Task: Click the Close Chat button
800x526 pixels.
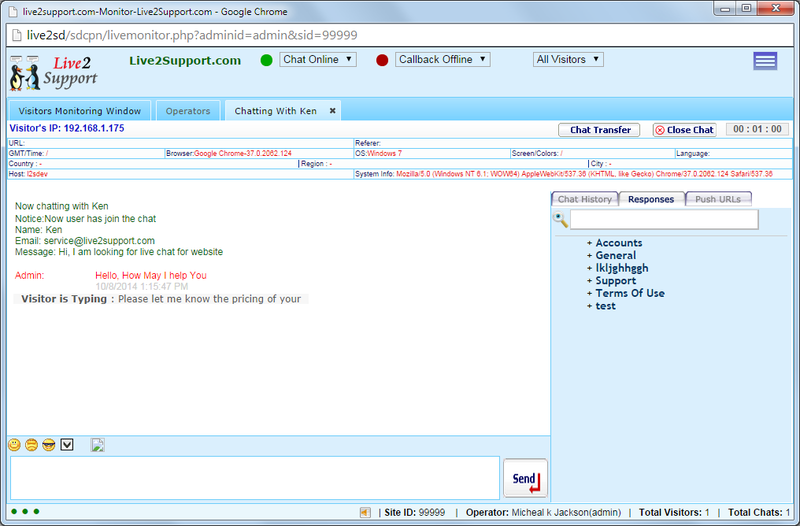Action: [684, 130]
